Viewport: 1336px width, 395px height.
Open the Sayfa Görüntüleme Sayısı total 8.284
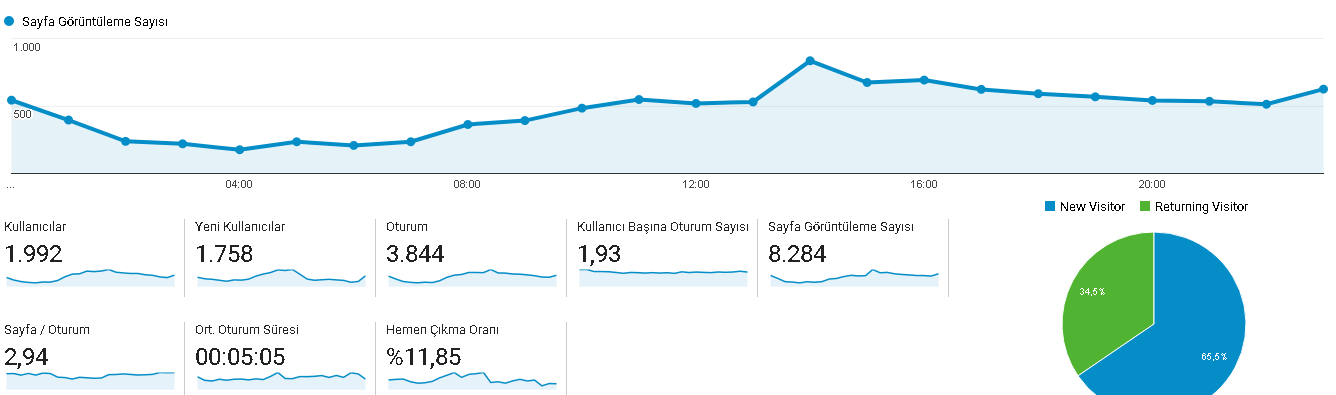pos(798,254)
